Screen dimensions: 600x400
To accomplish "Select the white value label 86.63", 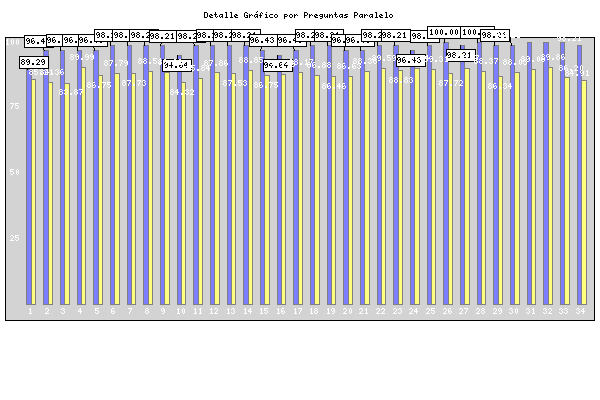I will coord(349,66).
